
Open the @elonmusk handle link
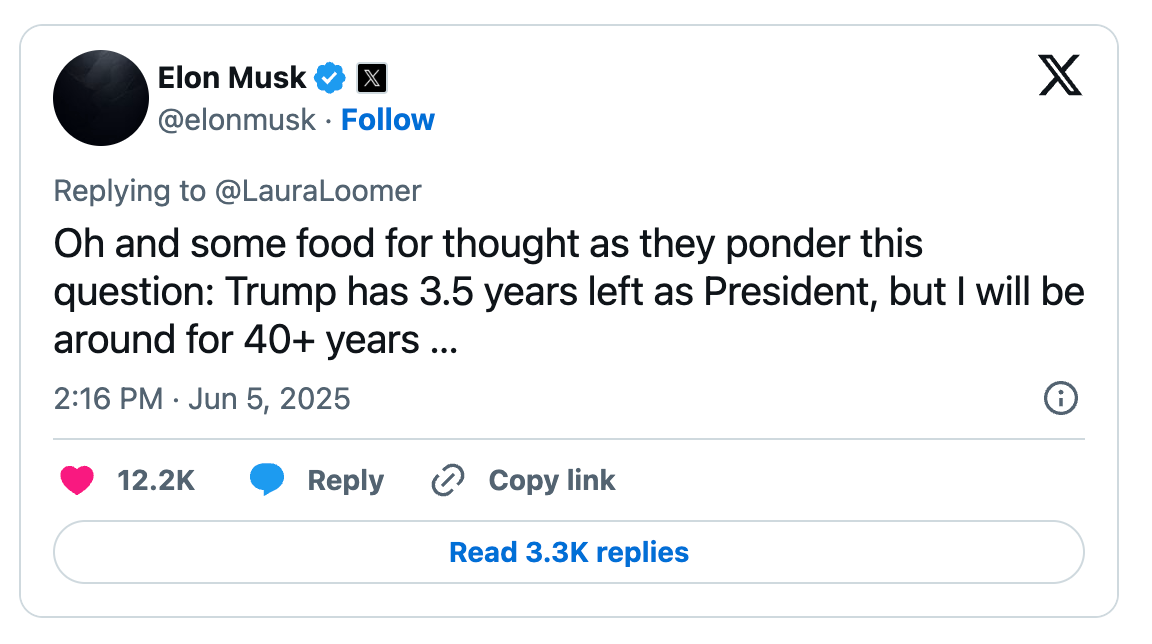click(x=237, y=120)
